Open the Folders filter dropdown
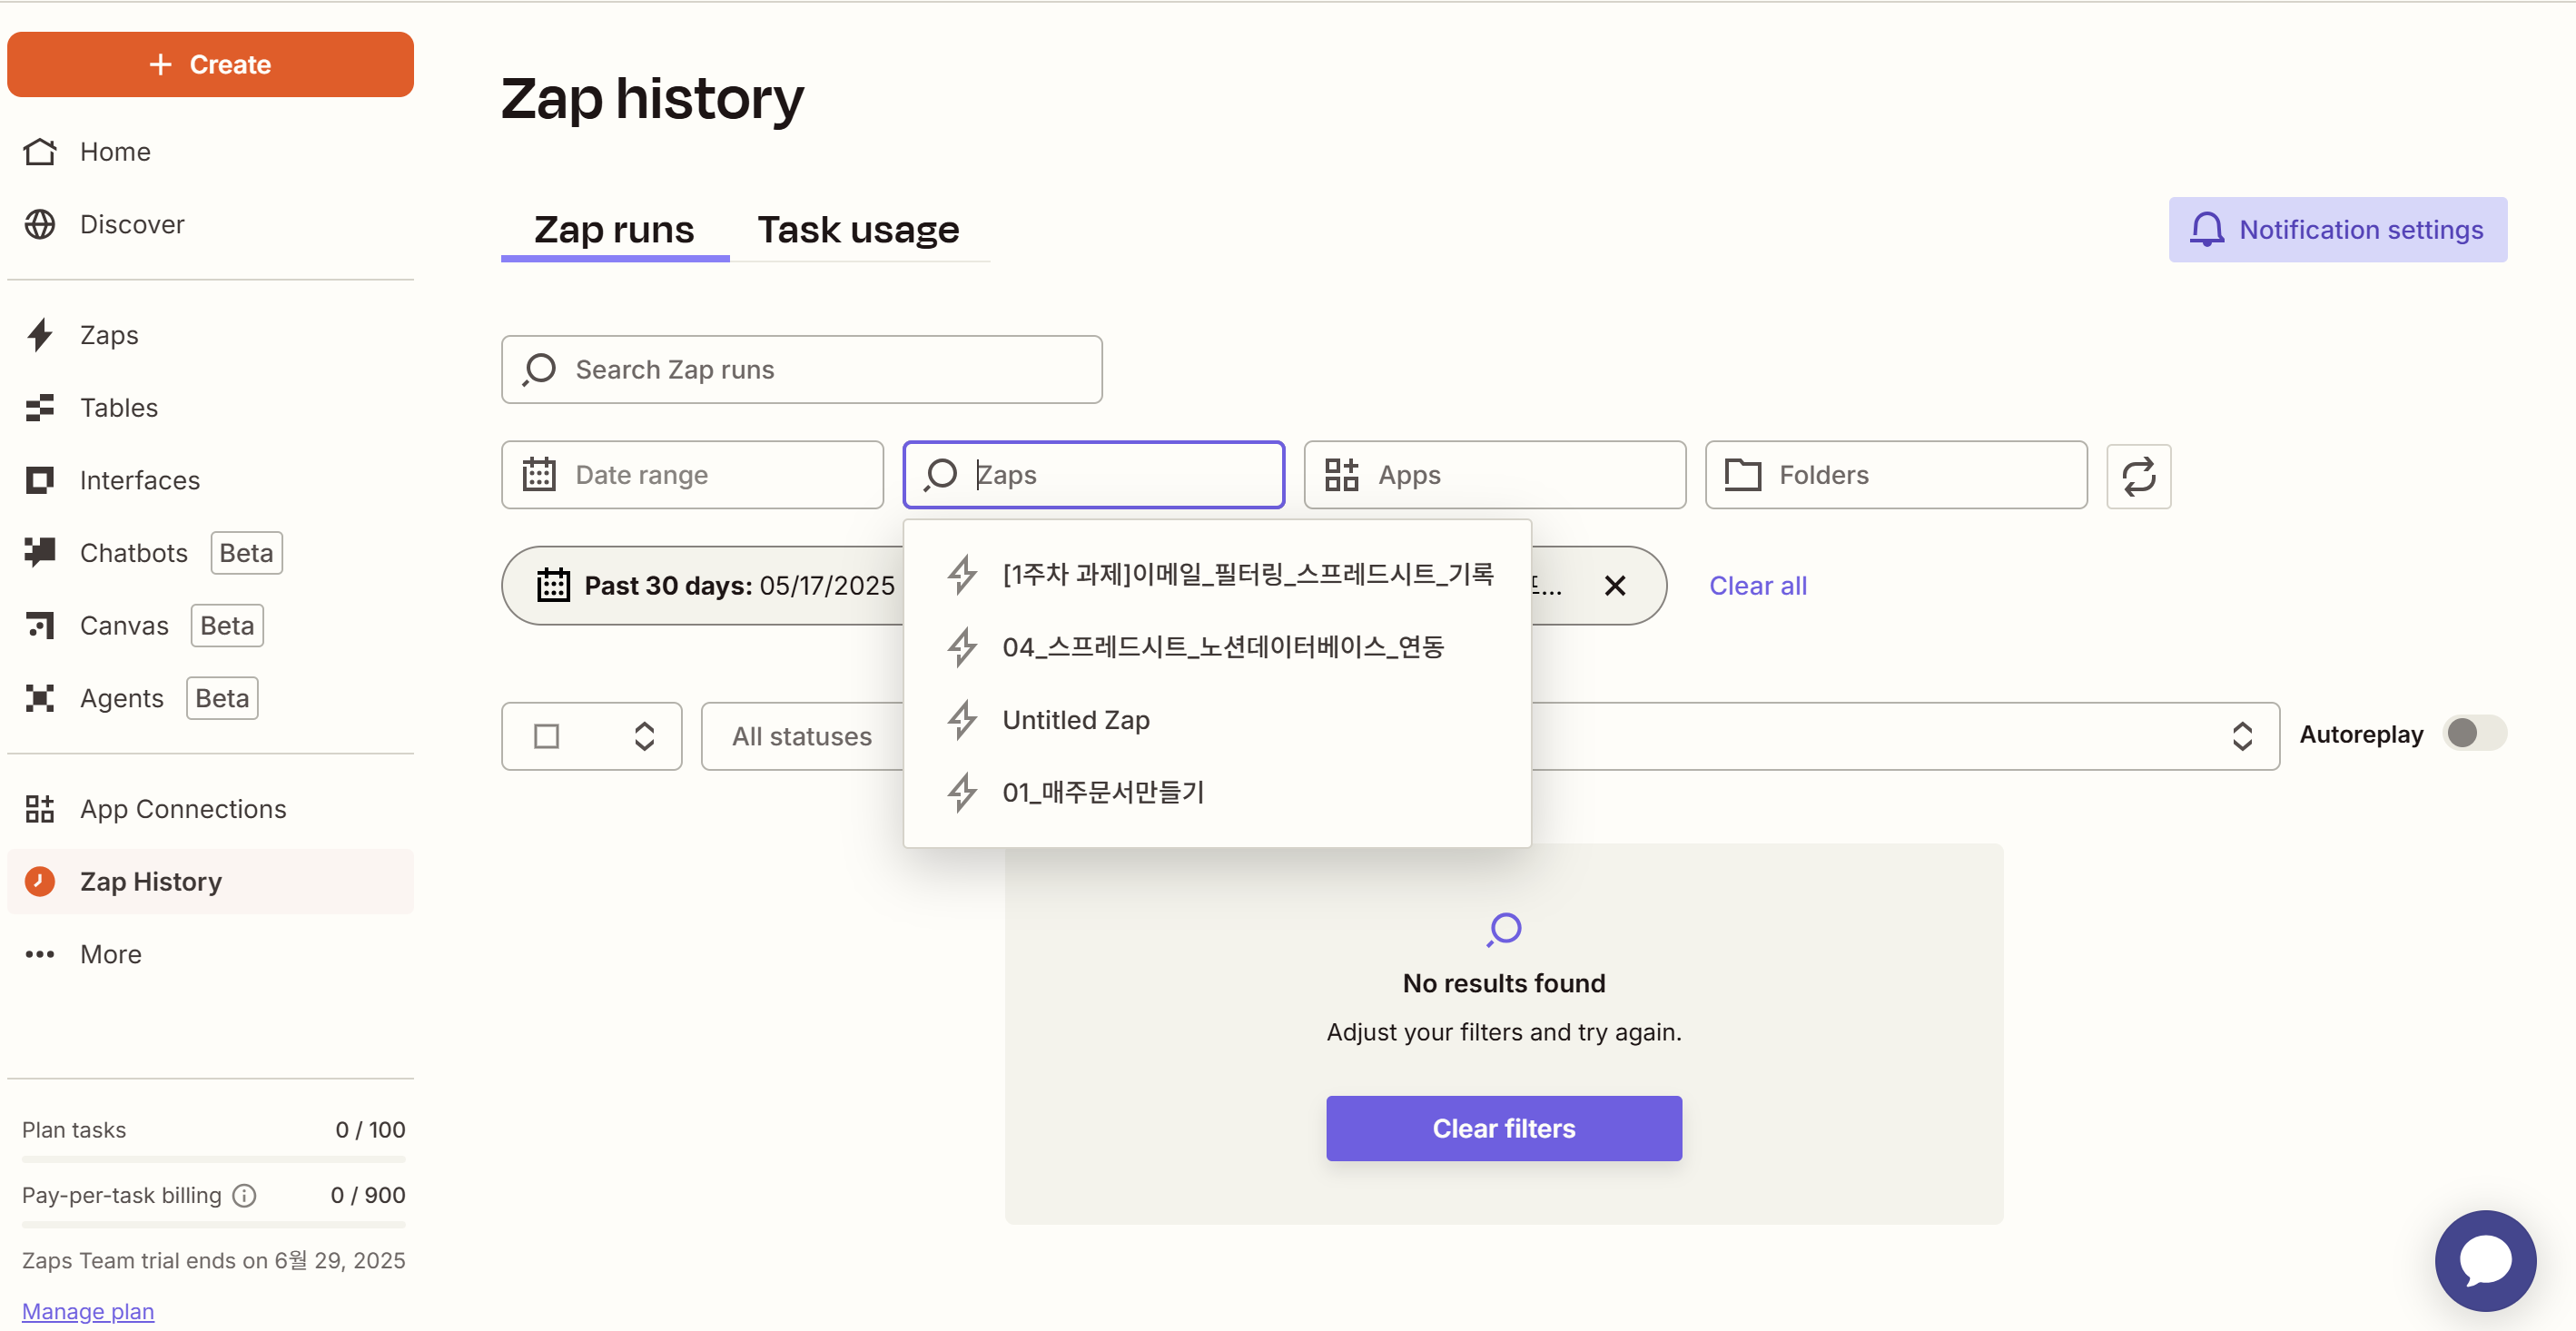2576x1331 pixels. [x=1896, y=475]
